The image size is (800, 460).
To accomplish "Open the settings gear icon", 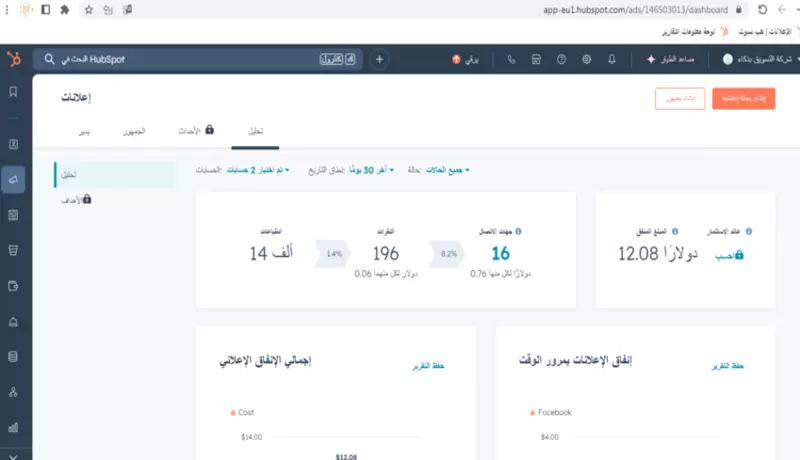I will [587, 60].
